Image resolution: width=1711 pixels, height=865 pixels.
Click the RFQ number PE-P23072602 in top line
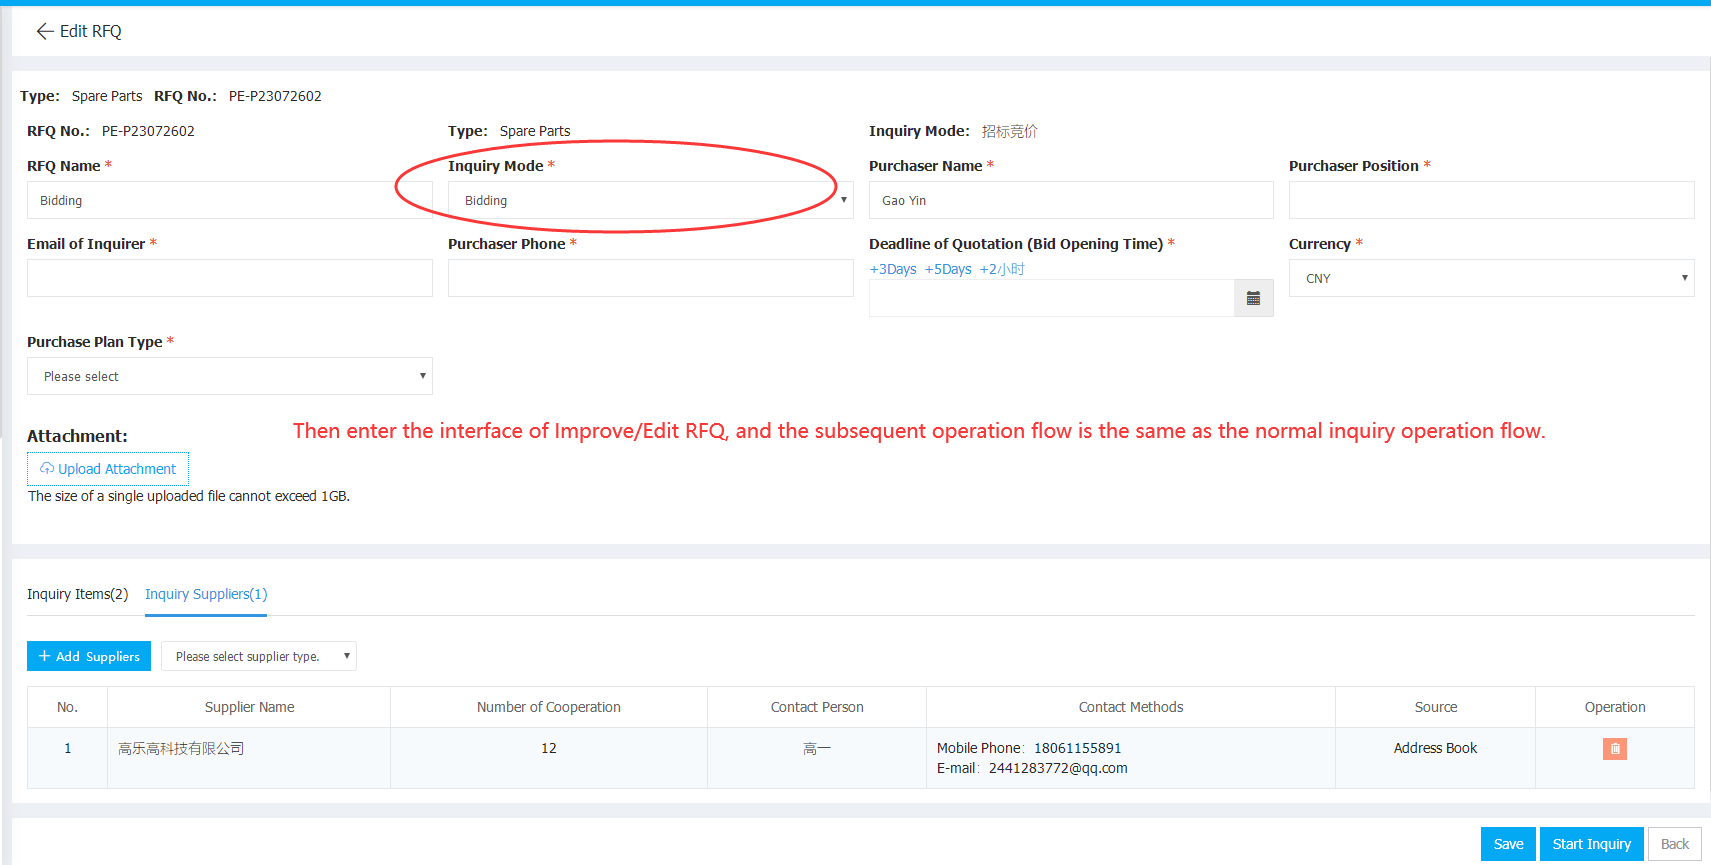(x=275, y=96)
